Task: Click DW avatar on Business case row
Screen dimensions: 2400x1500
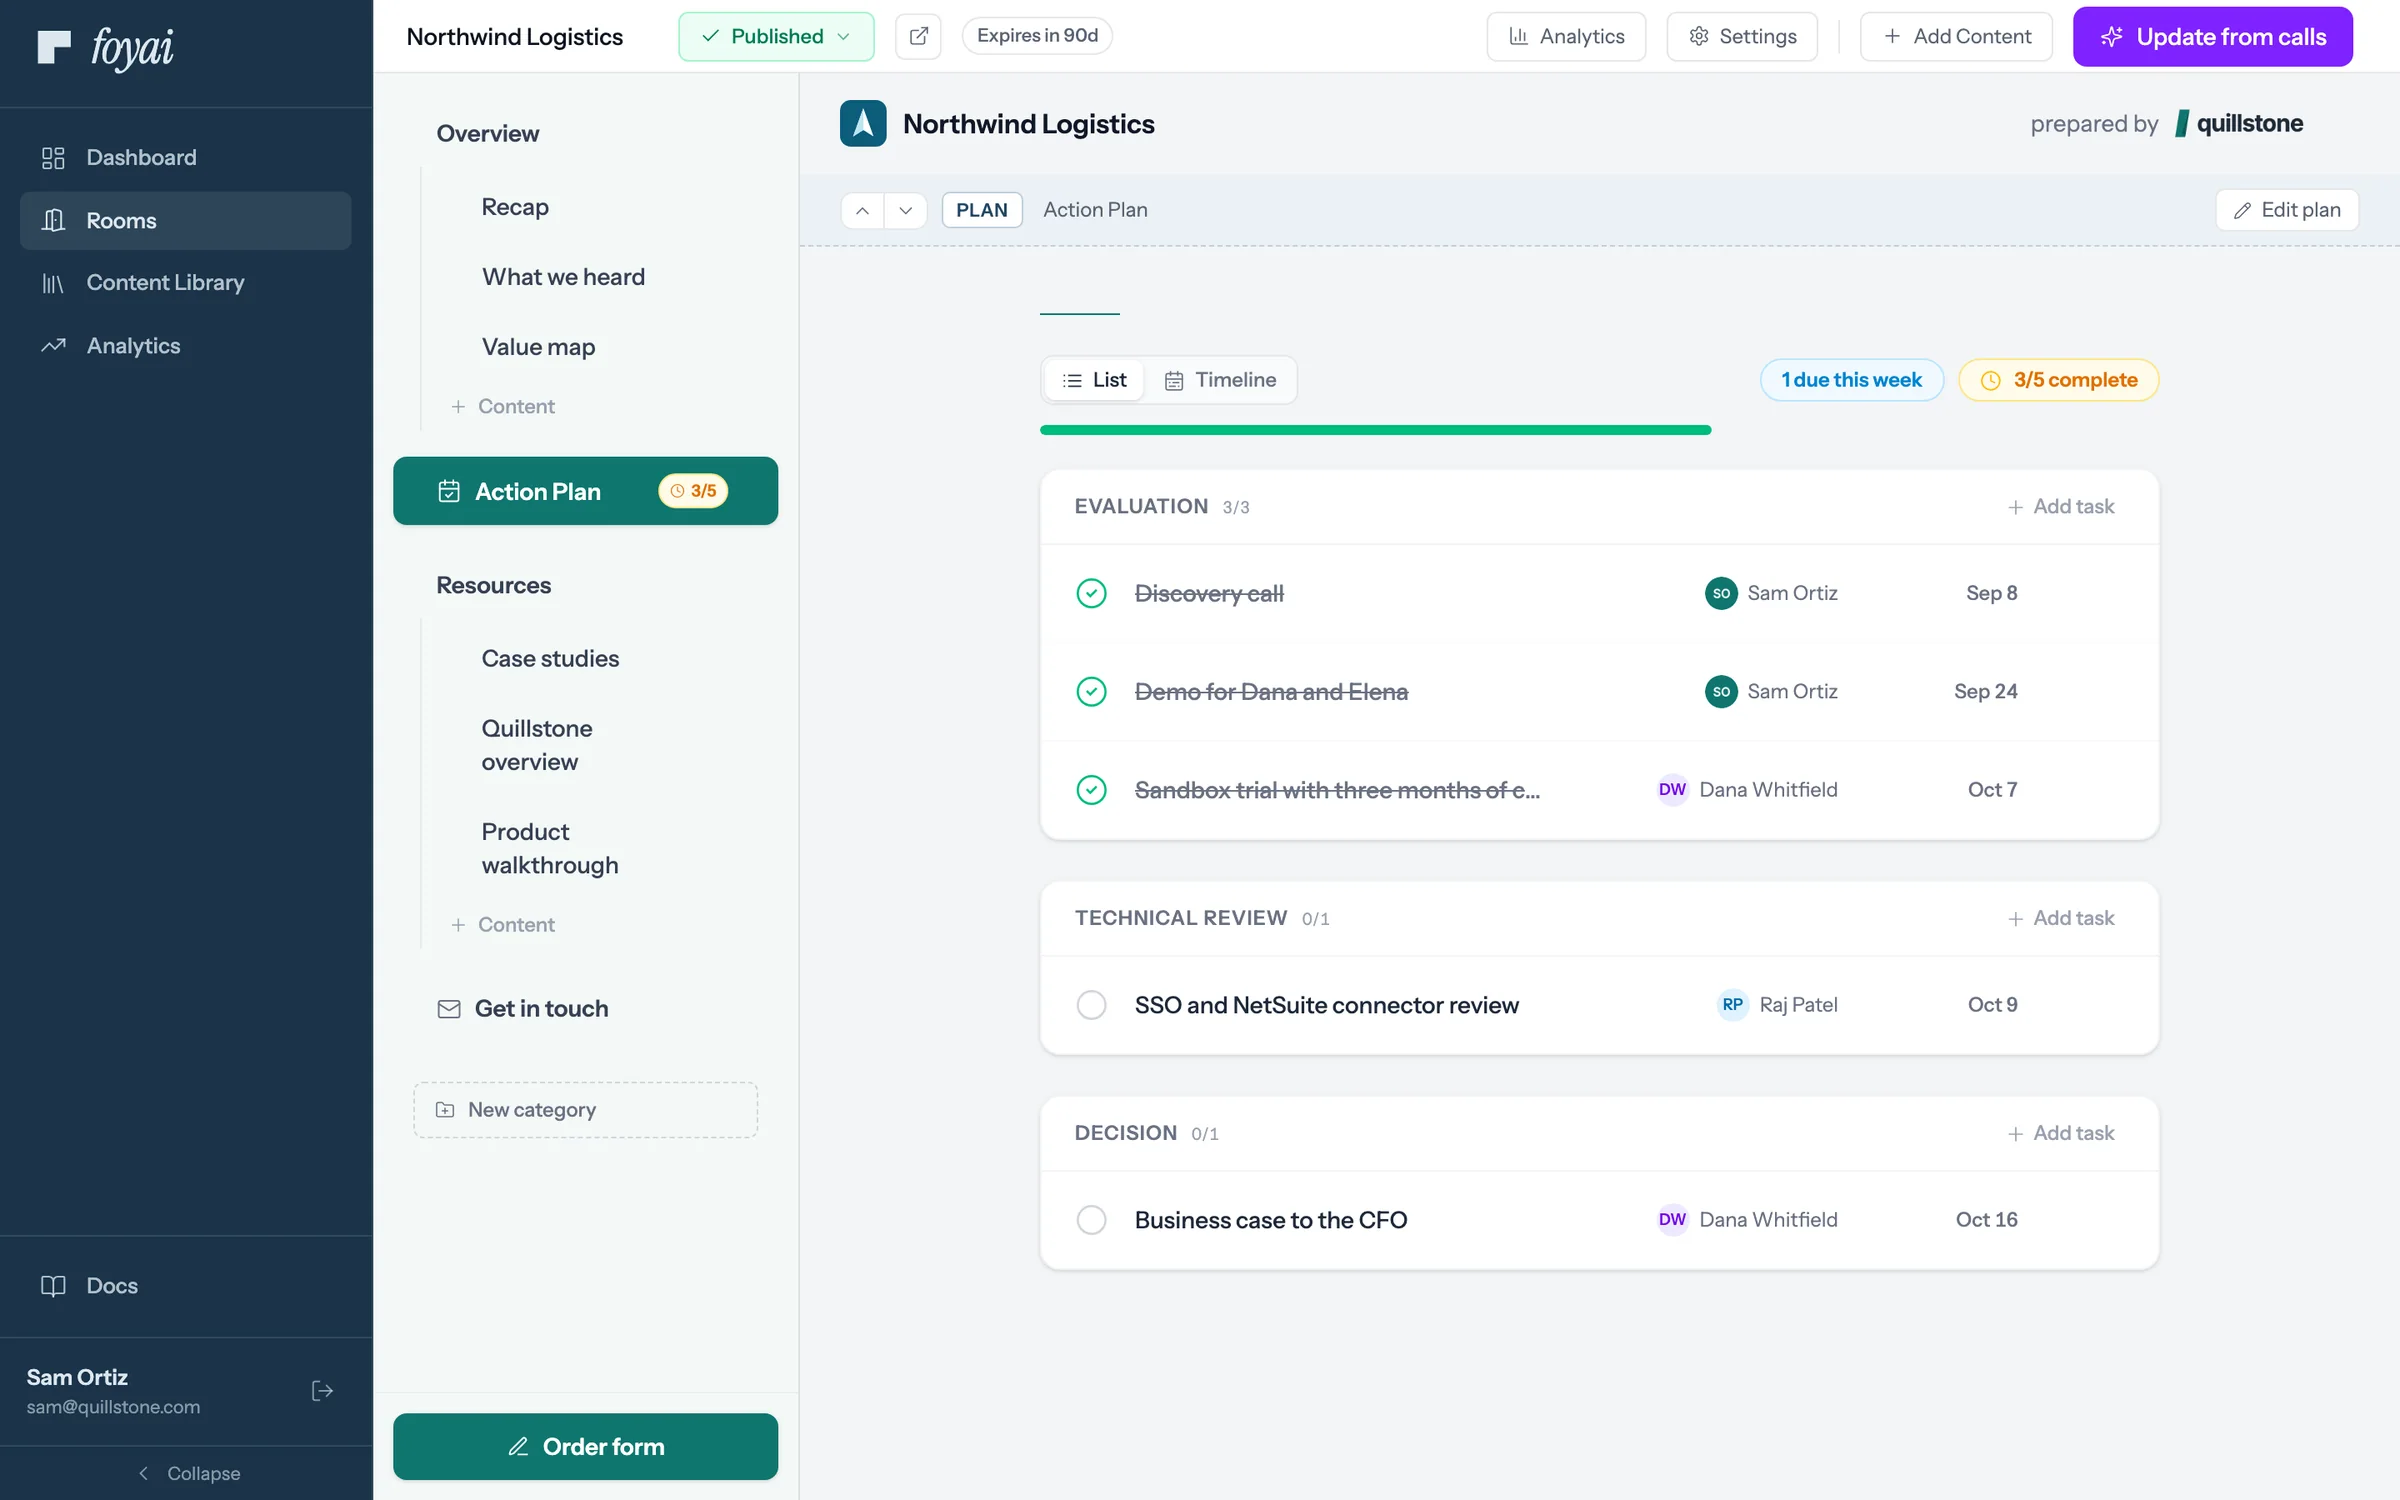Action: 1672,1220
